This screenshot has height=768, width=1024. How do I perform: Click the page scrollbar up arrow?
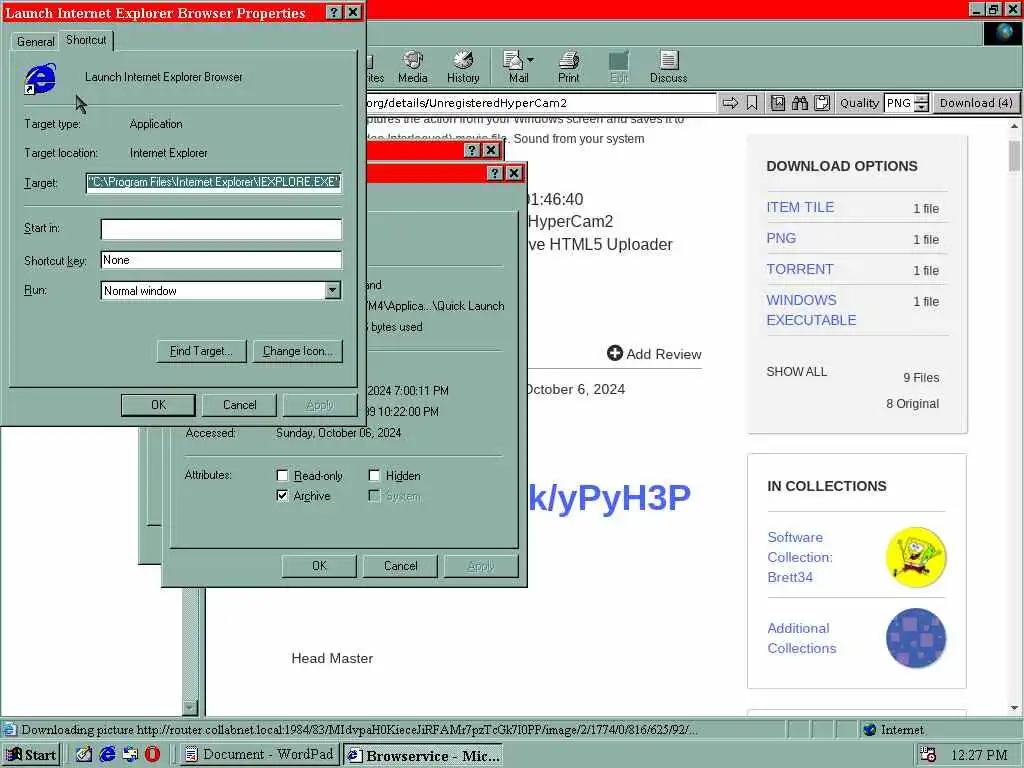[1014, 125]
